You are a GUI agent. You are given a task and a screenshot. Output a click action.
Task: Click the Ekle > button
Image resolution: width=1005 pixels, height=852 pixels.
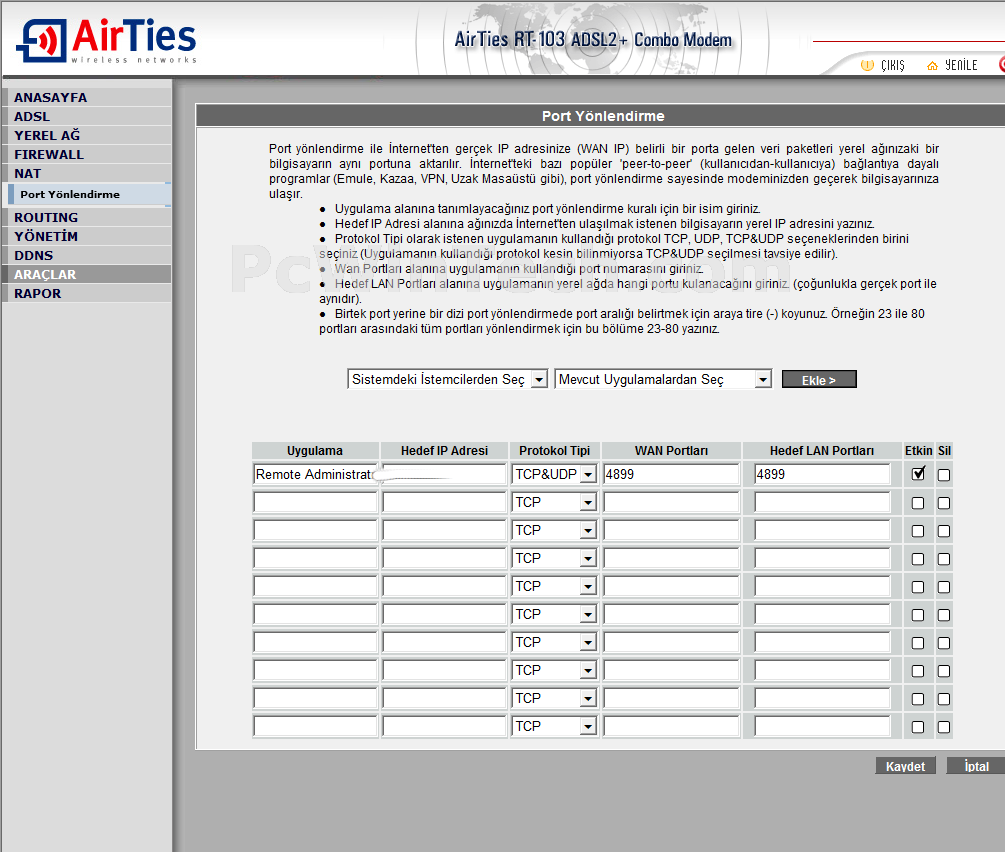pyautogui.click(x=819, y=380)
